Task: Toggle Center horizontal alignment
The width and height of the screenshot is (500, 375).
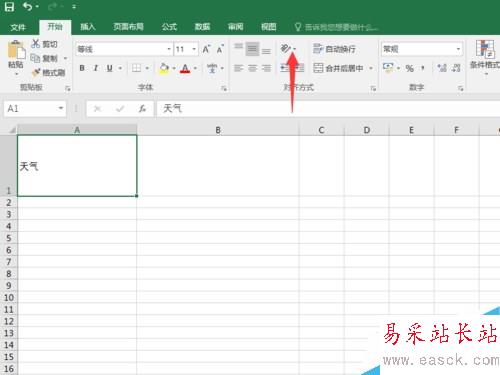Action: tap(252, 68)
